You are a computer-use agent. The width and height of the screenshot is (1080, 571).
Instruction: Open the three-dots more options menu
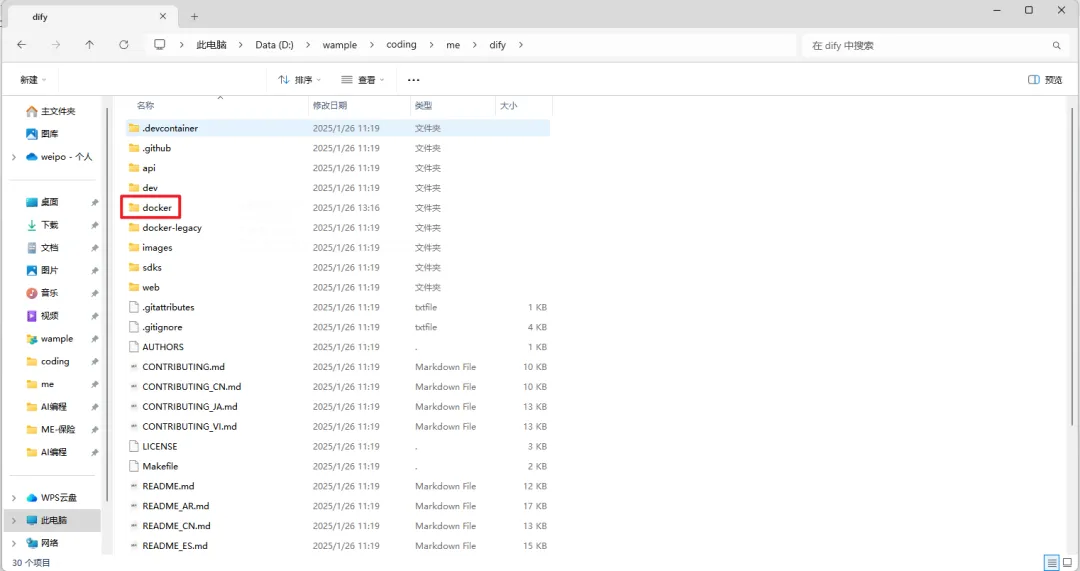click(414, 80)
